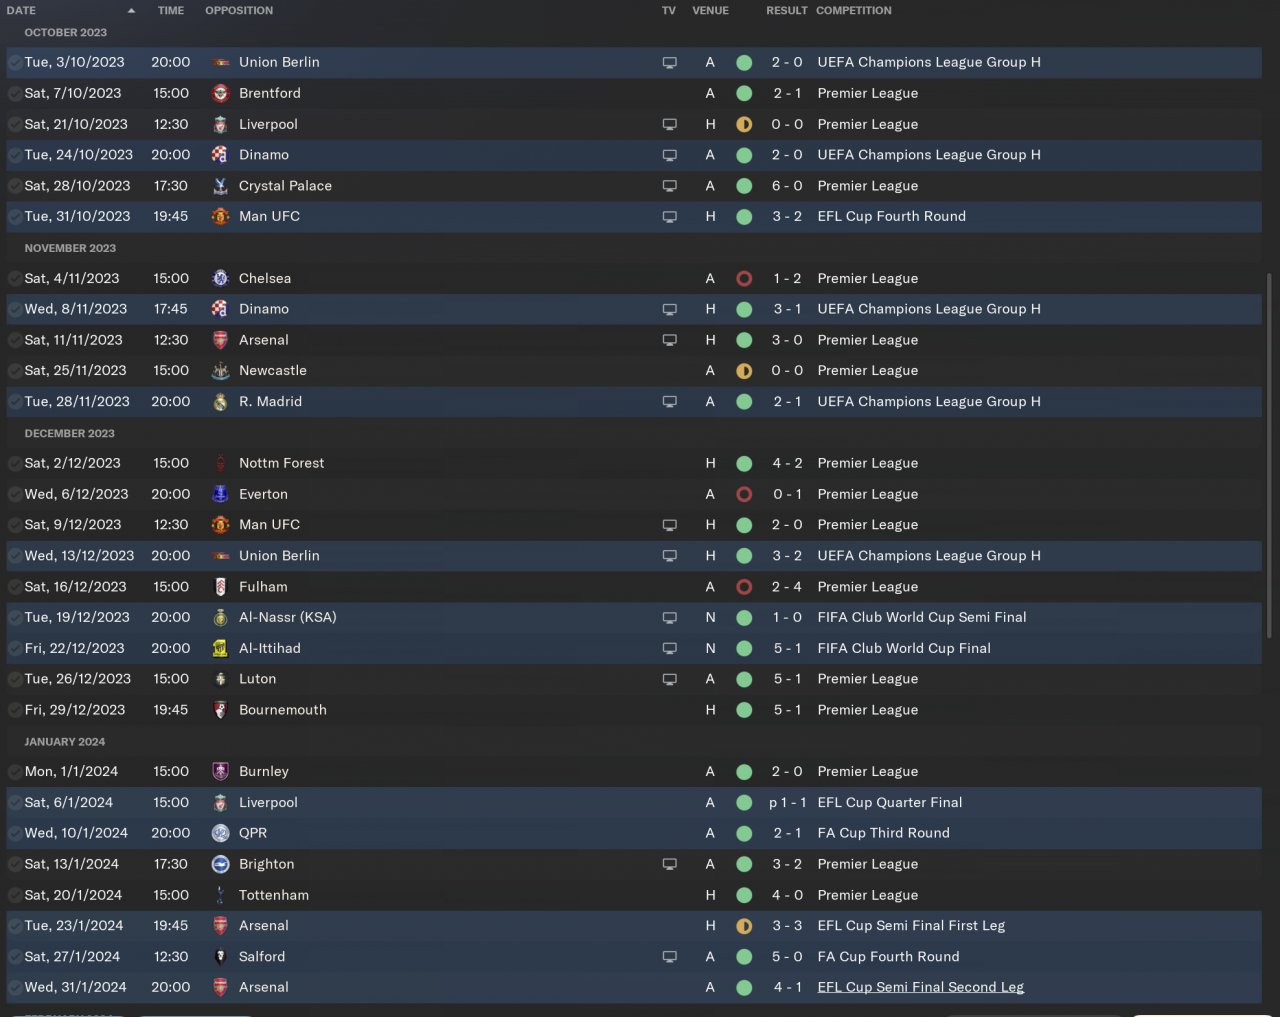The width and height of the screenshot is (1280, 1017).
Task: Click TV icon on Crystal Palace fixture
Action: pyautogui.click(x=670, y=186)
